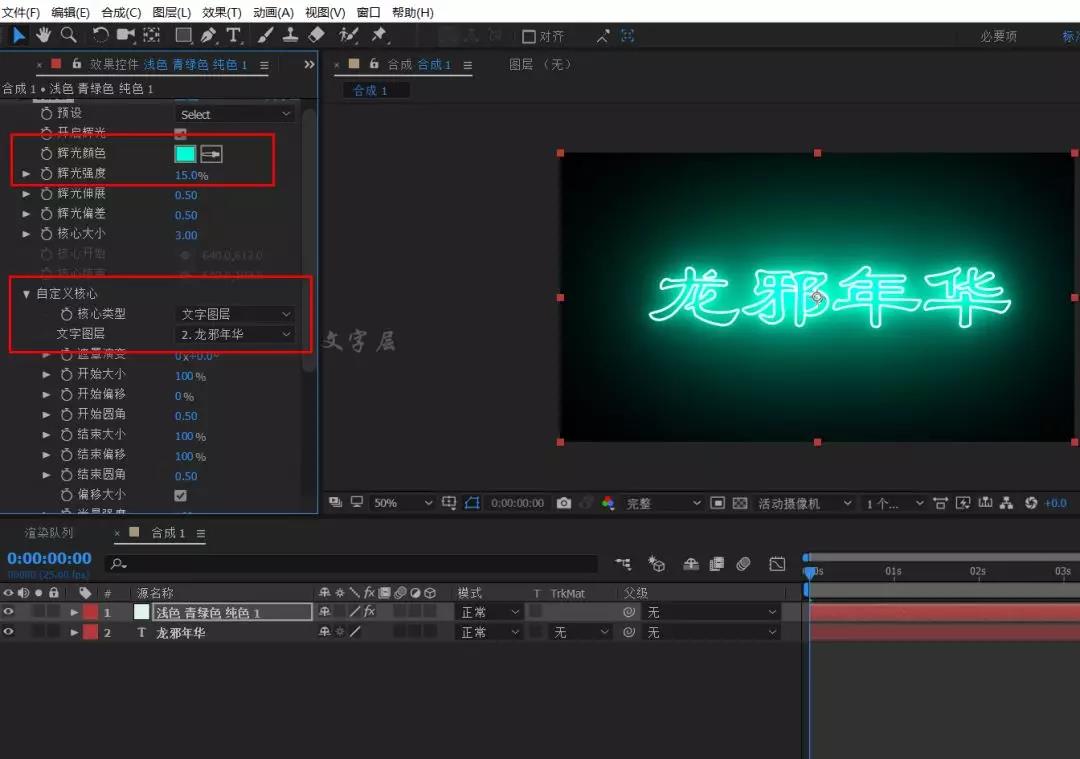Expand the 辉光强度 property
Viewport: 1080px width, 759px height.
26,174
